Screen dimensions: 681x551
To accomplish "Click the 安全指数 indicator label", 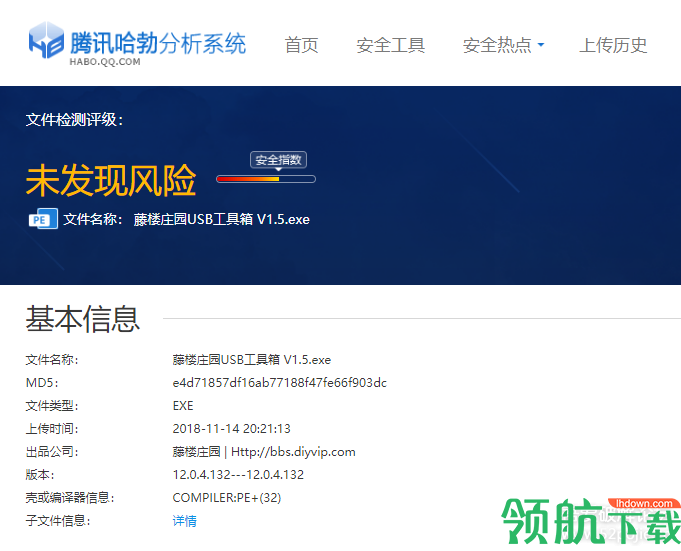I will 278,160.
